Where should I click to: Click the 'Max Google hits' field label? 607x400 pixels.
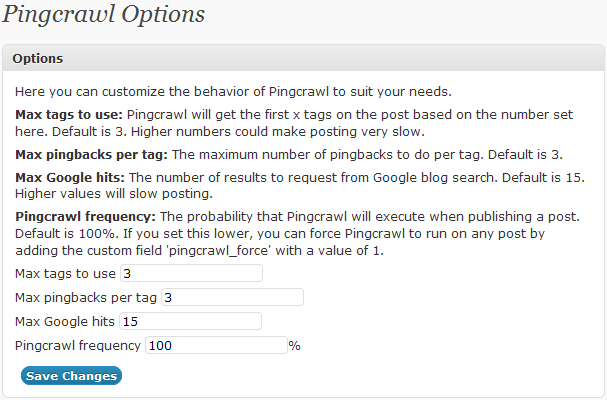point(65,321)
